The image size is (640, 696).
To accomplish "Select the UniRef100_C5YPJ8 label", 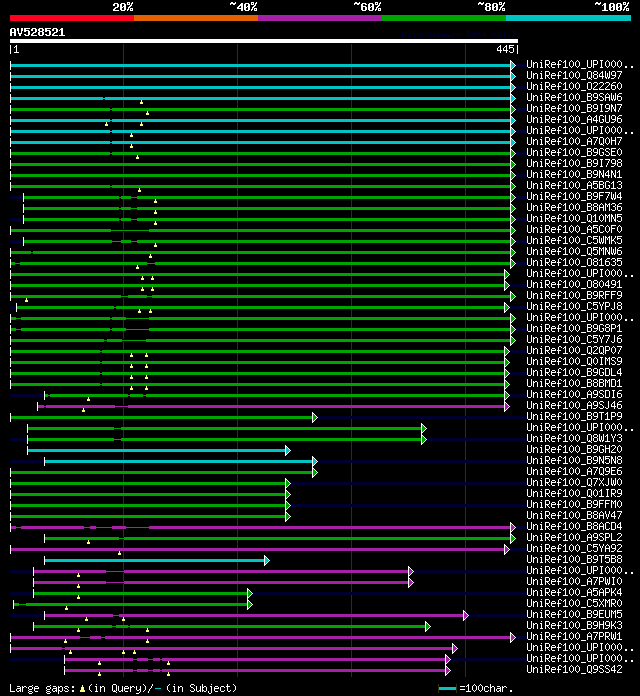I will [x=574, y=306].
